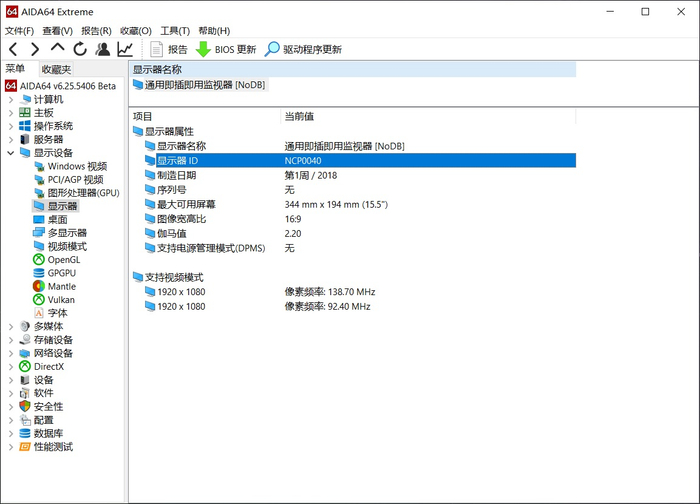The height and width of the screenshot is (504, 700).
Task: Open the 工具(T) menu
Action: click(175, 31)
